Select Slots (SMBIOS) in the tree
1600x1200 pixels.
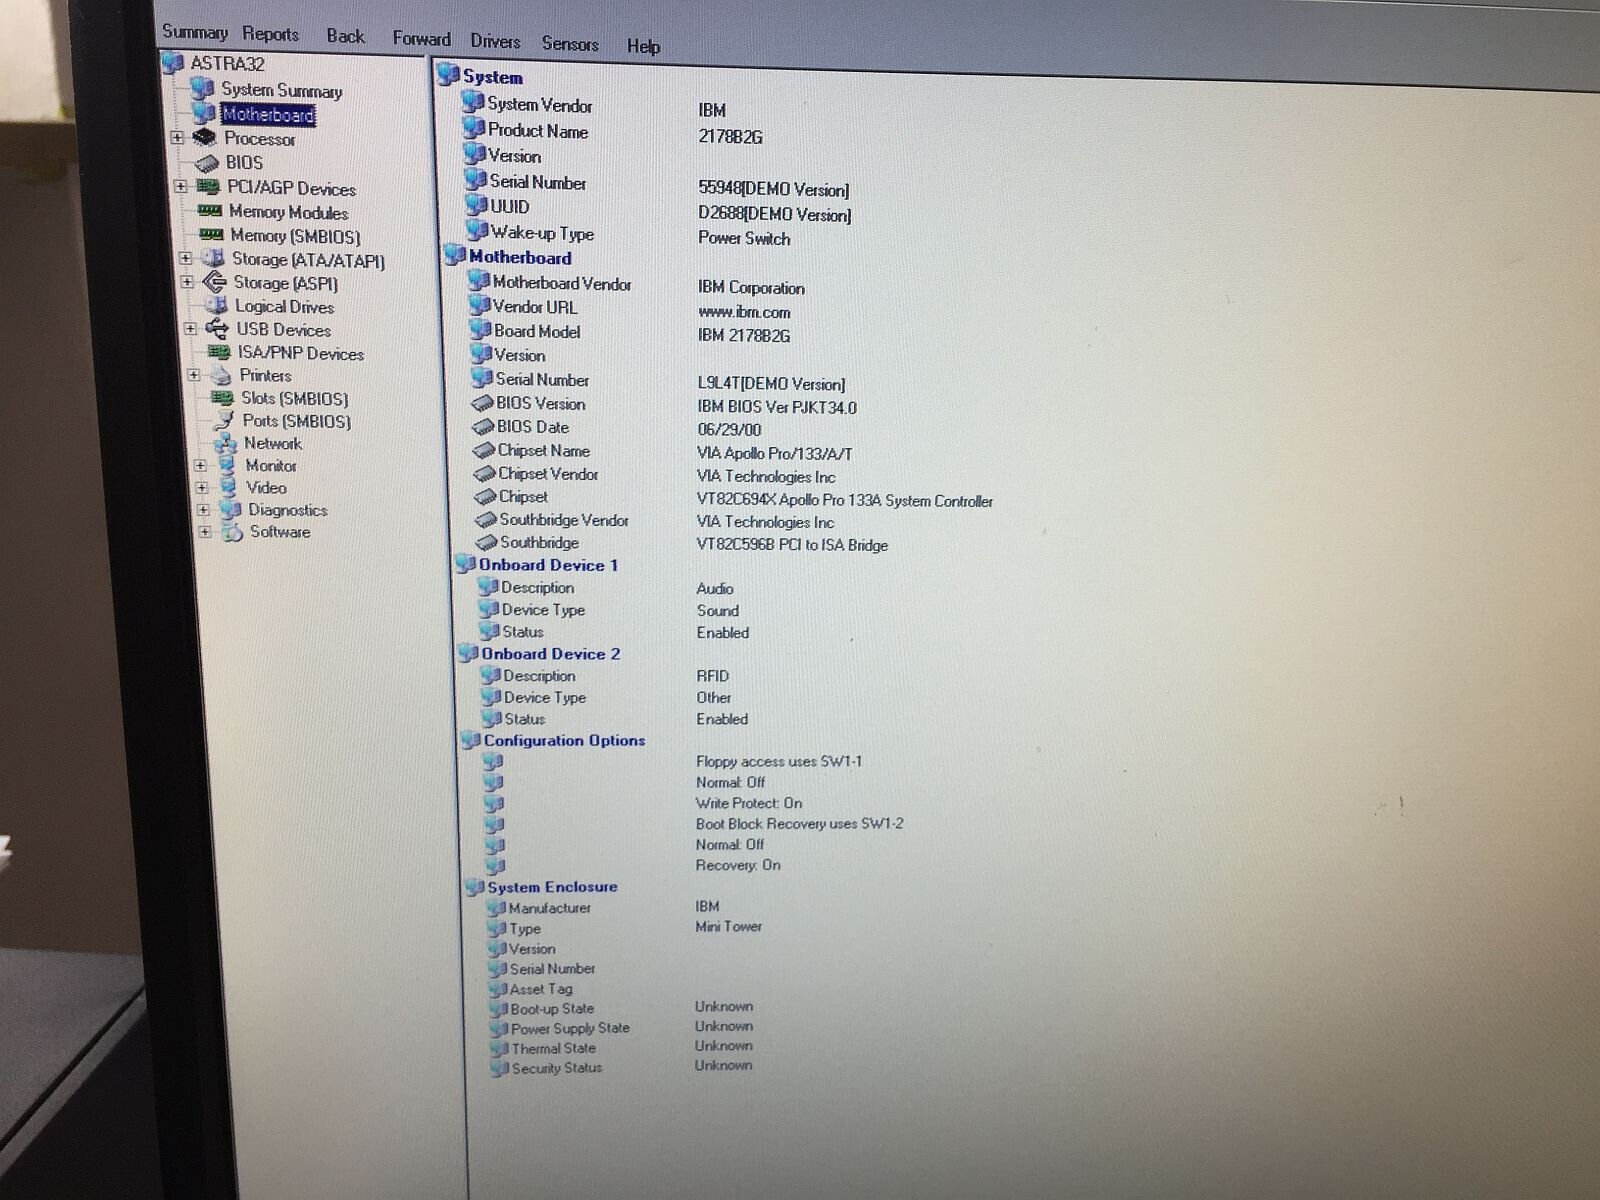pyautogui.click(x=294, y=398)
